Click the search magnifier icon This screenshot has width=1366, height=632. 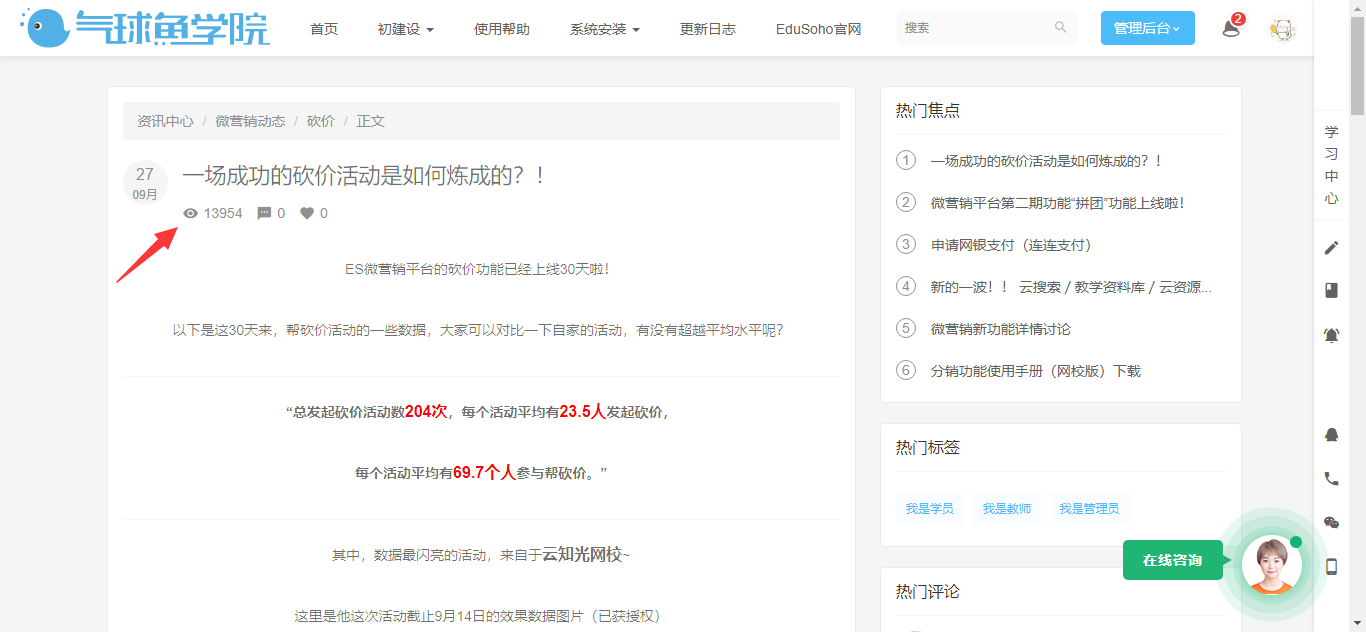1060,28
